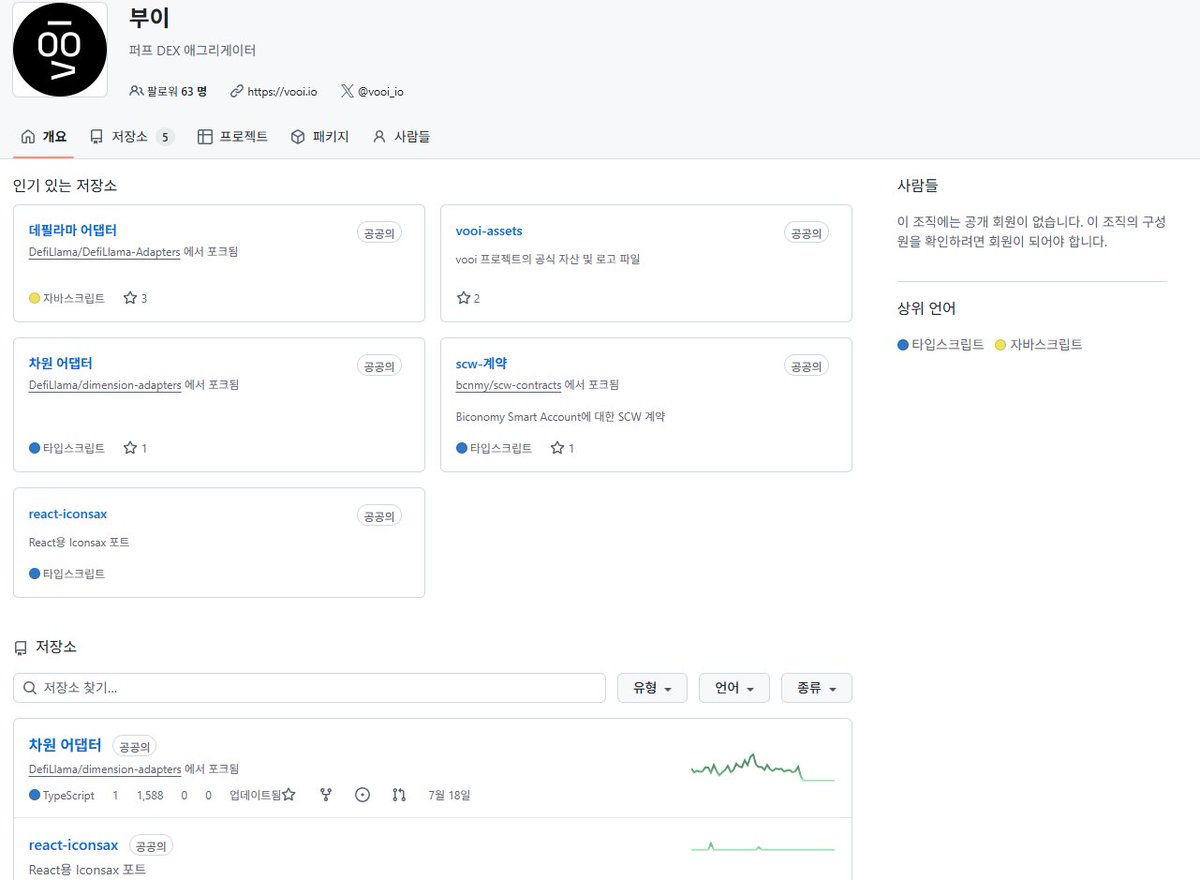Viewport: 1200px width, 880px height.
Task: Filter by 자바스크립트 in 상위 언어
Action: tap(1039, 345)
